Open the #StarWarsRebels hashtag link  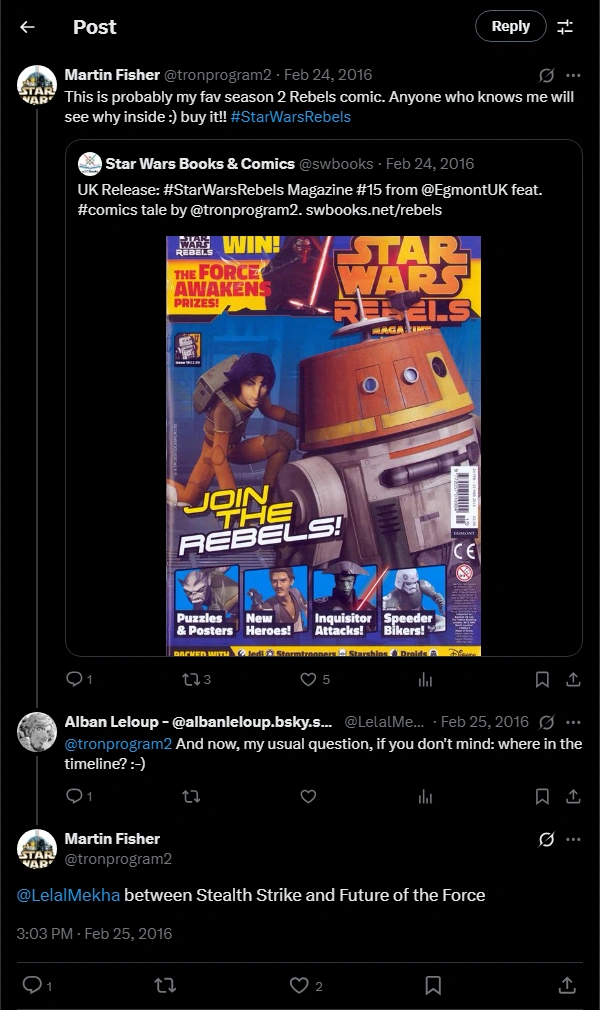click(290, 117)
